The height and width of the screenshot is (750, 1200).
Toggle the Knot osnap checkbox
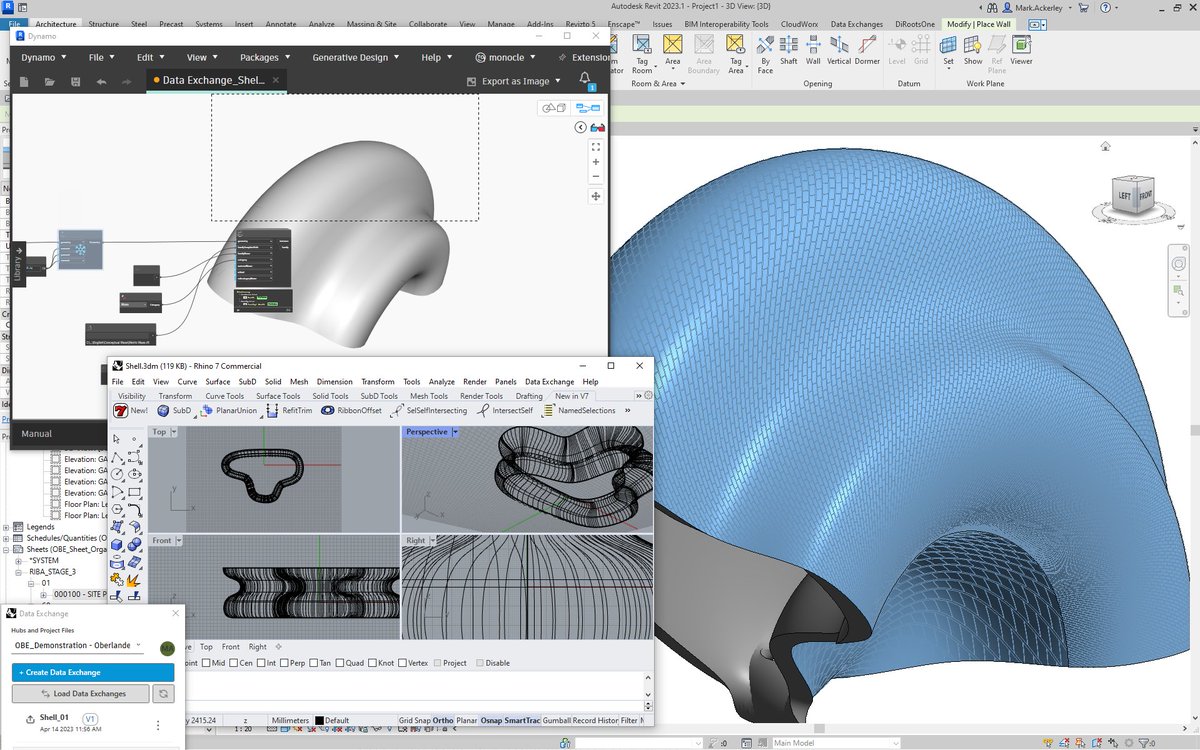point(372,663)
